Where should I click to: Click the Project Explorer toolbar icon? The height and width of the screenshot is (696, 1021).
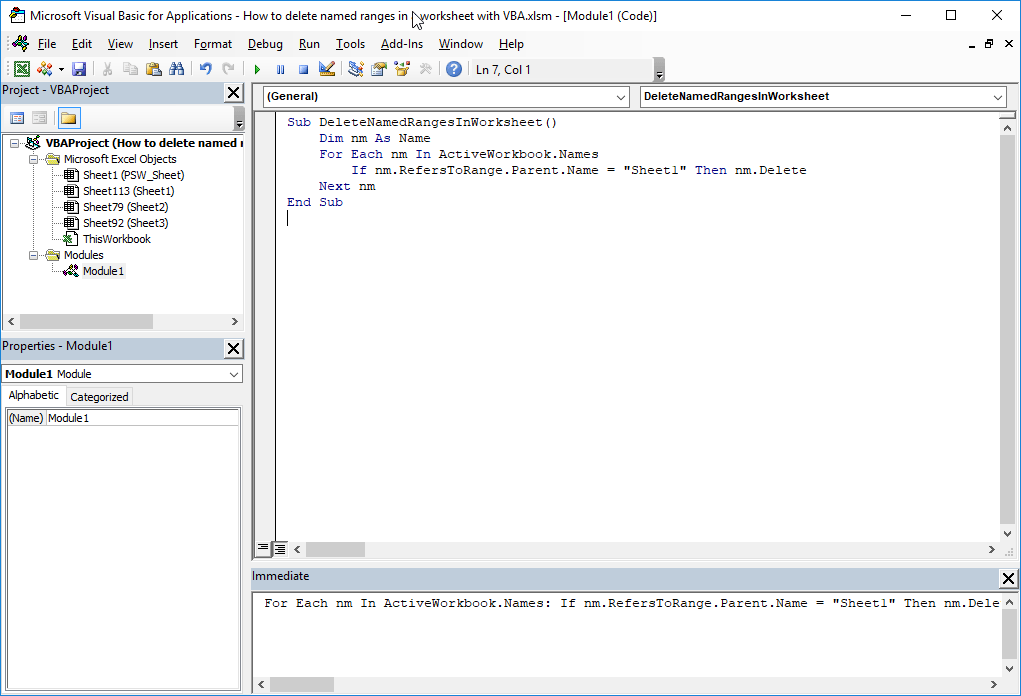[x=355, y=68]
